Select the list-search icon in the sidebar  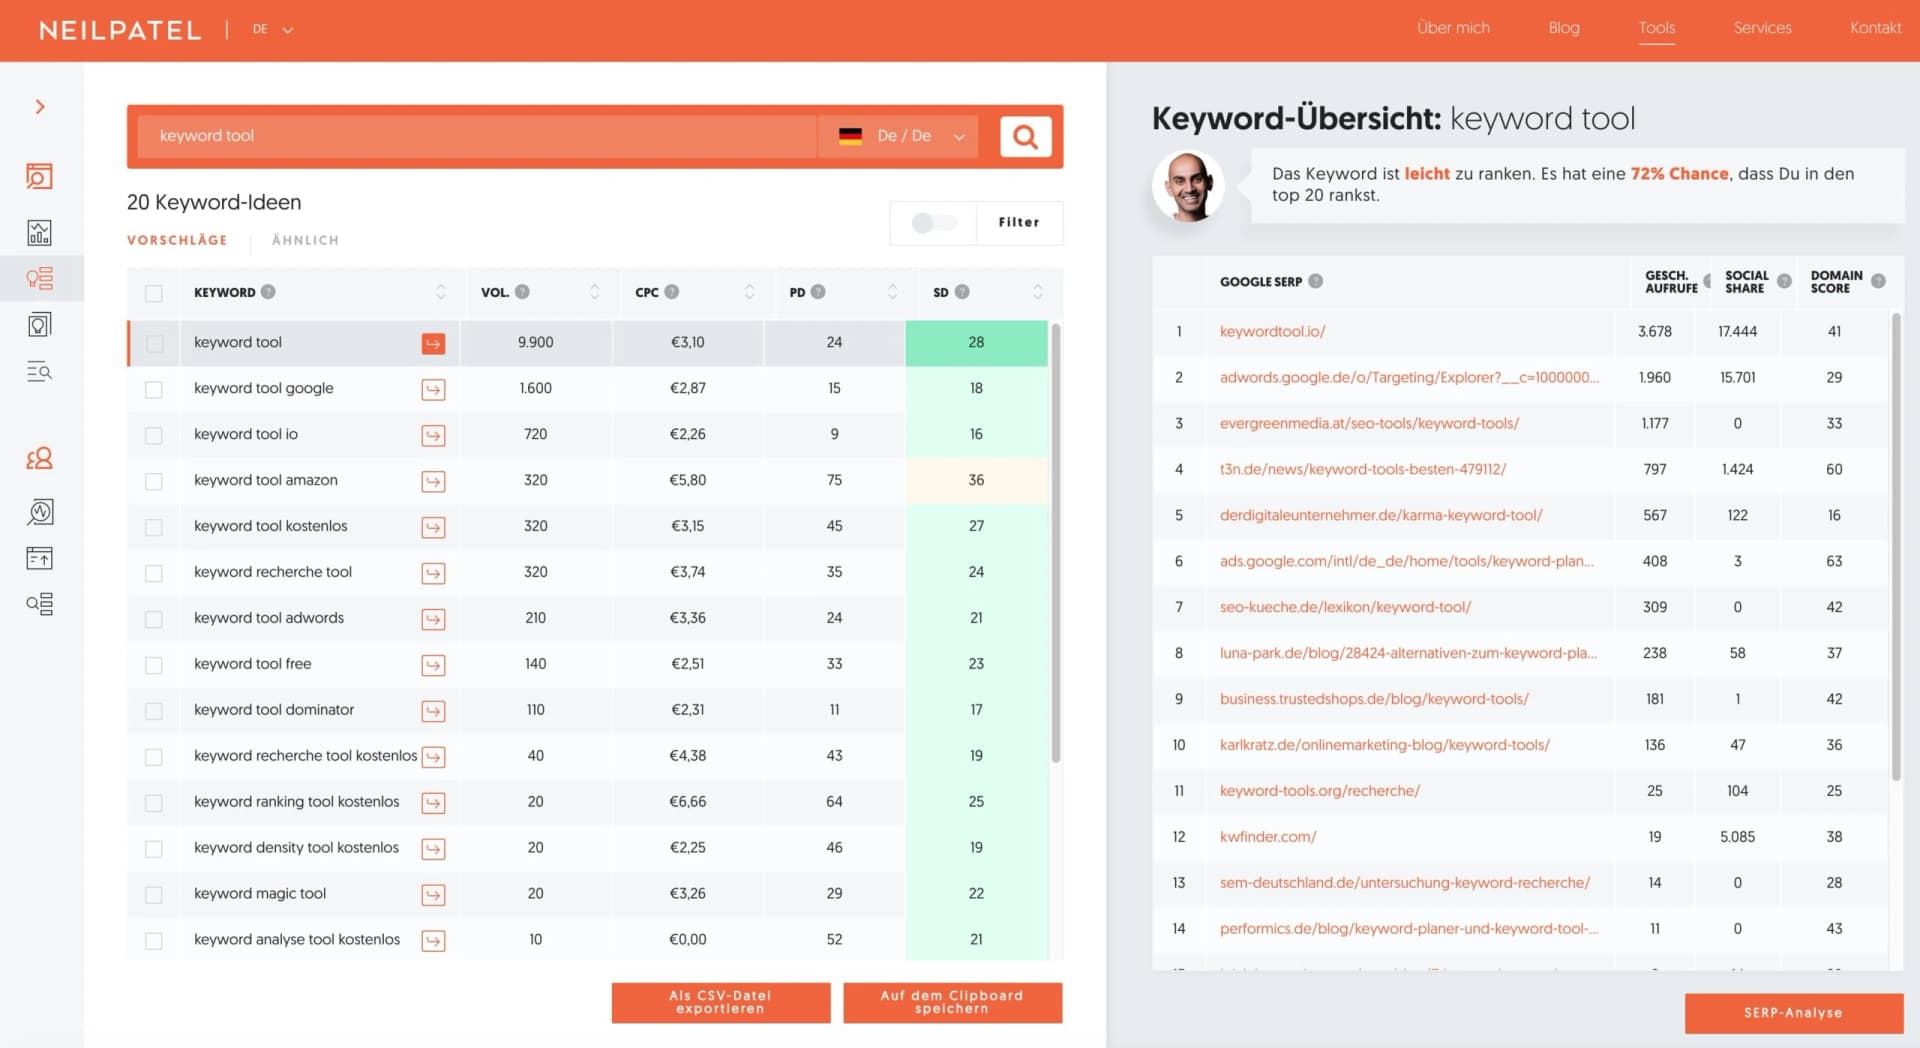click(x=40, y=371)
